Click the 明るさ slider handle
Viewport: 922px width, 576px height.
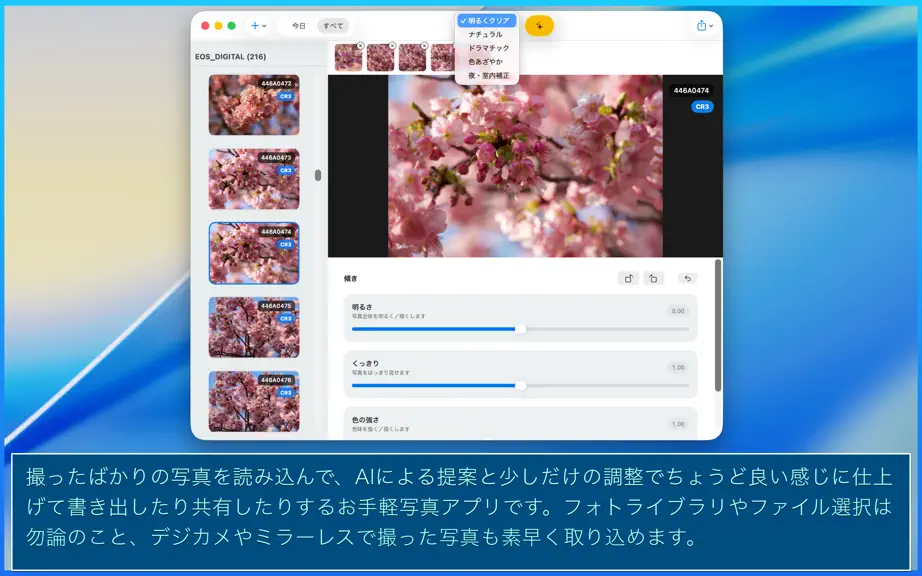pyautogui.click(x=520, y=329)
